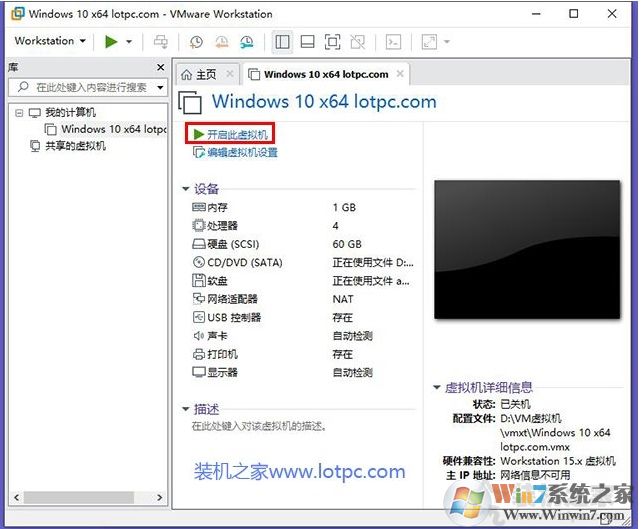Click Send Ctrl+Alt+Del toolbar icon
Viewport: 641px width, 529px height.
point(160,41)
